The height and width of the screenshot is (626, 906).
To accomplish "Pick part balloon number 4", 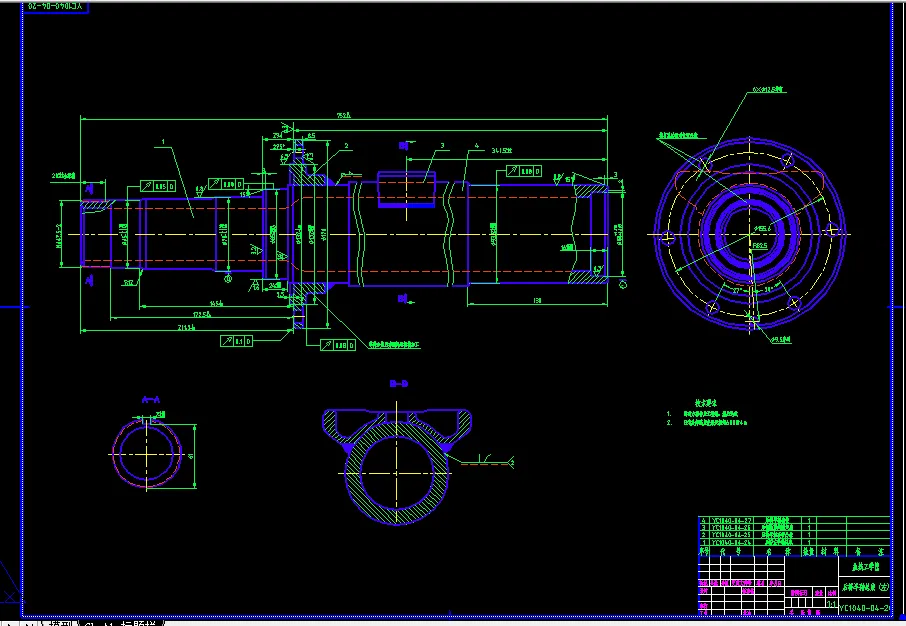I will pos(477,146).
